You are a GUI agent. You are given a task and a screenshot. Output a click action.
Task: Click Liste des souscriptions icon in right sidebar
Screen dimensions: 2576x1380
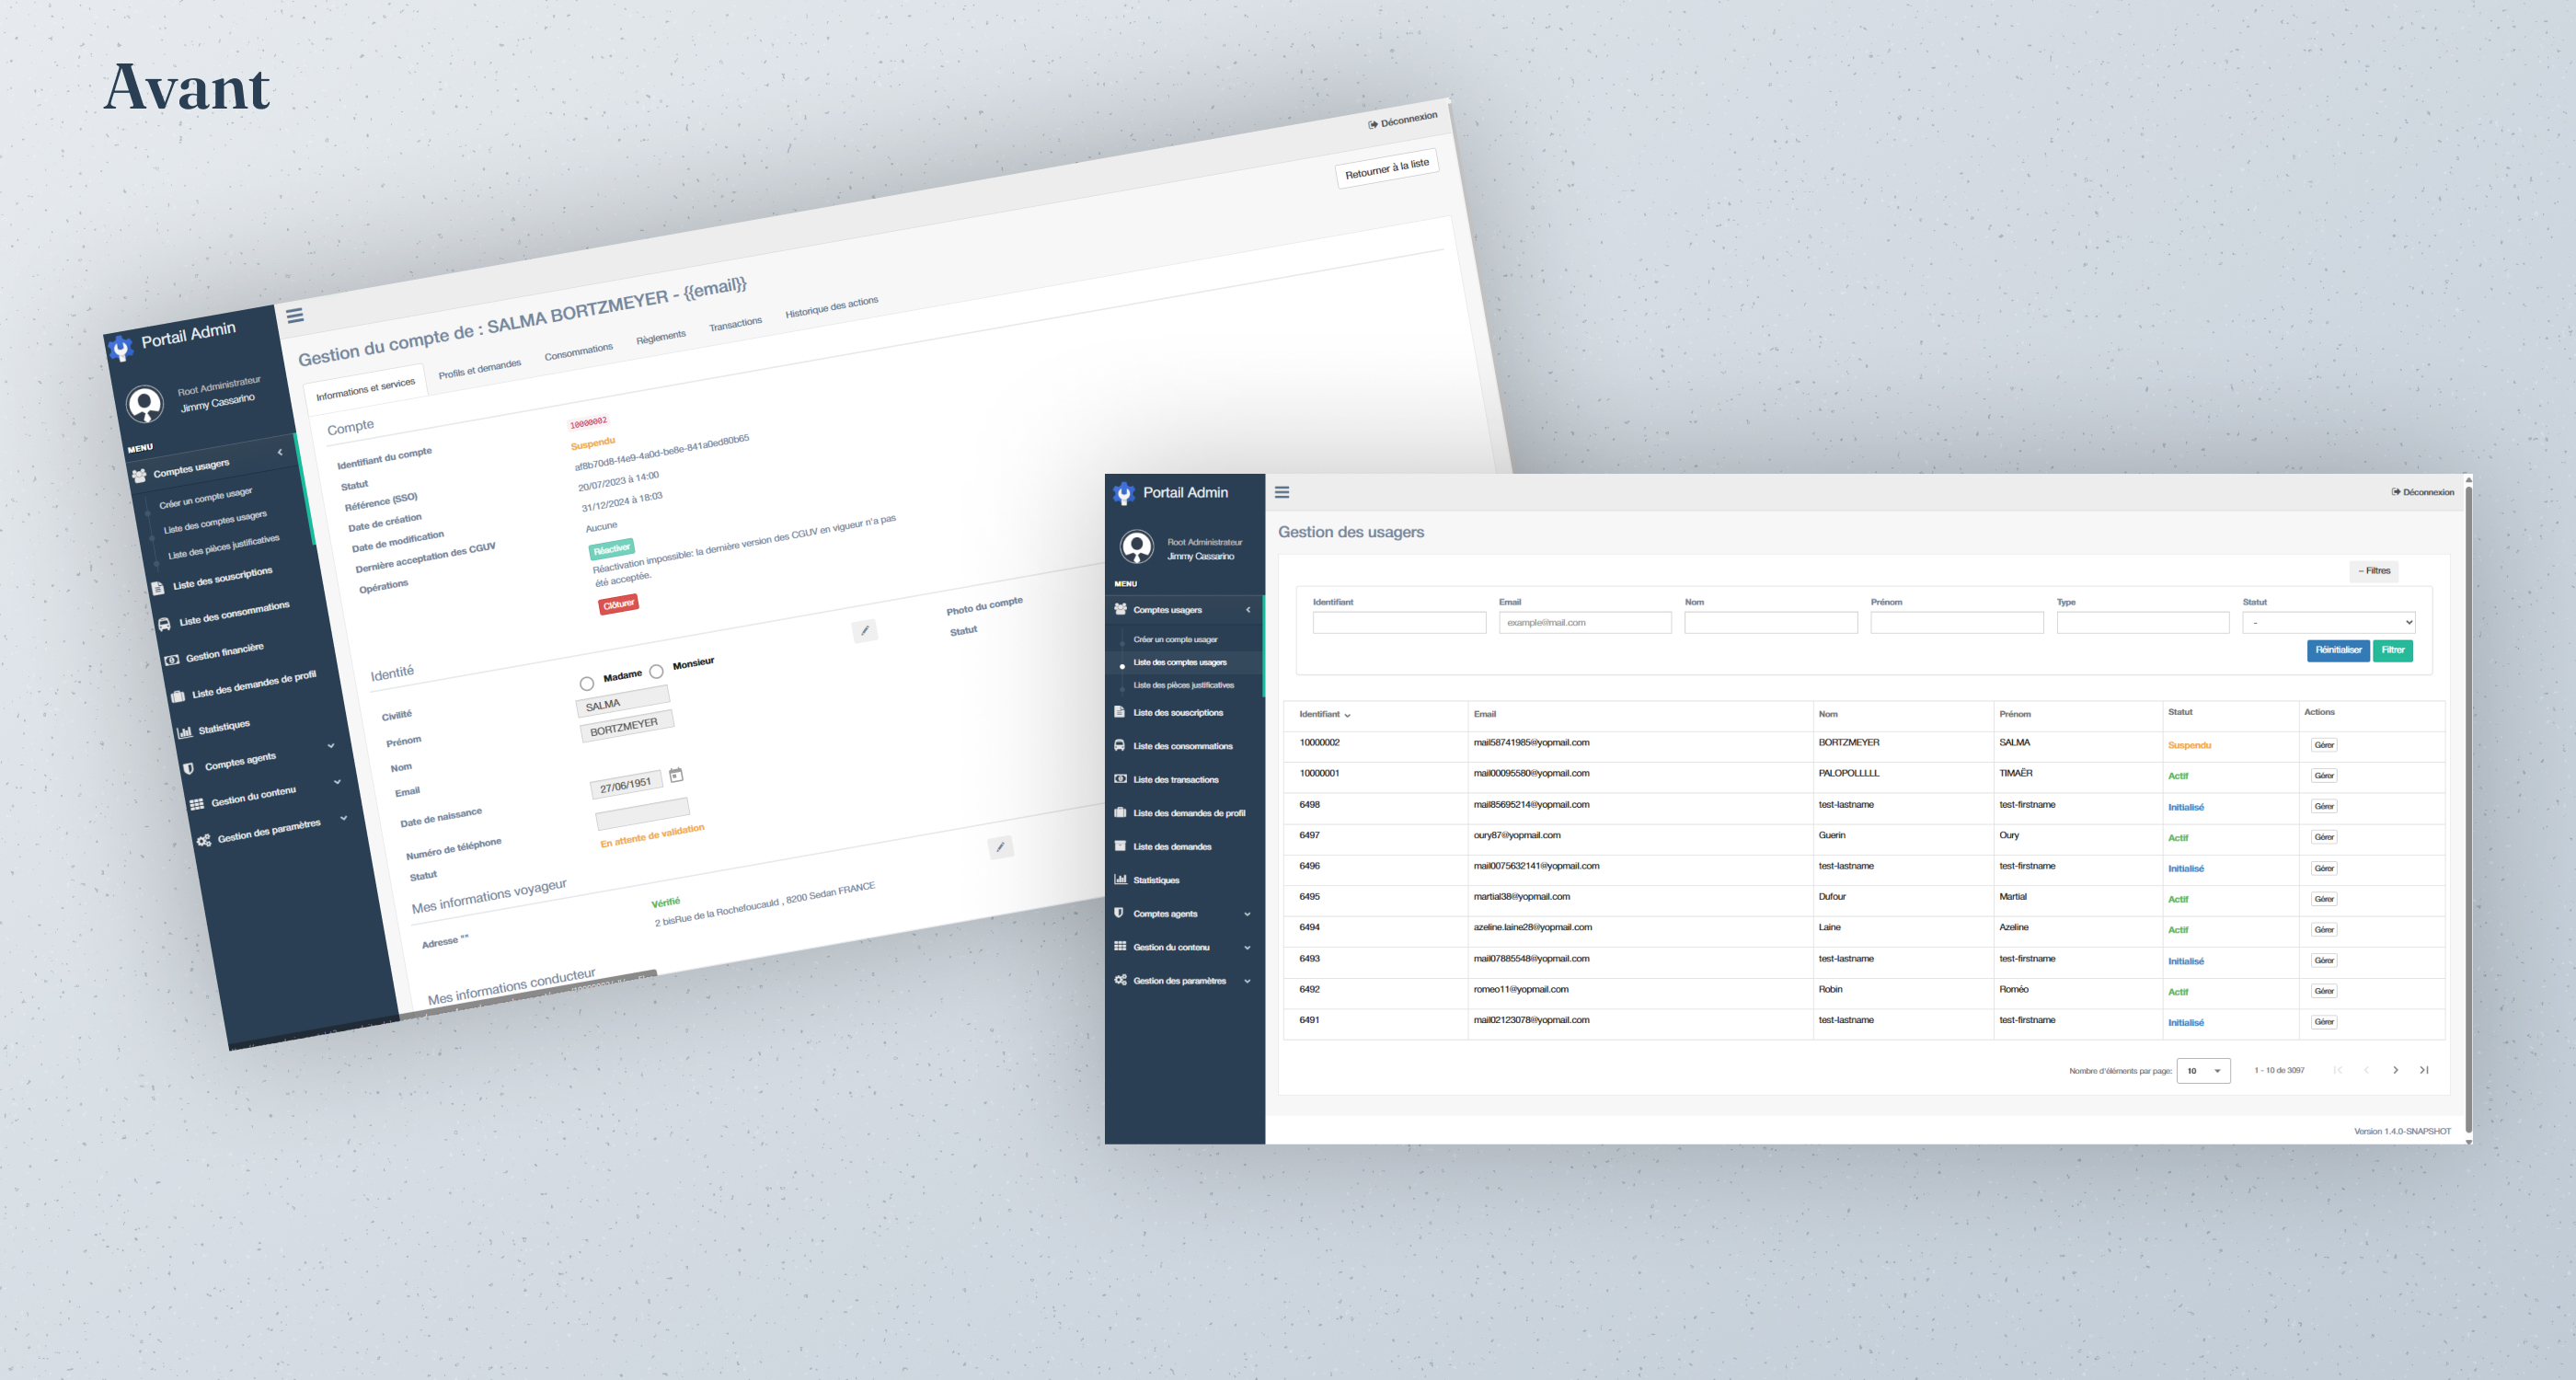point(1120,712)
